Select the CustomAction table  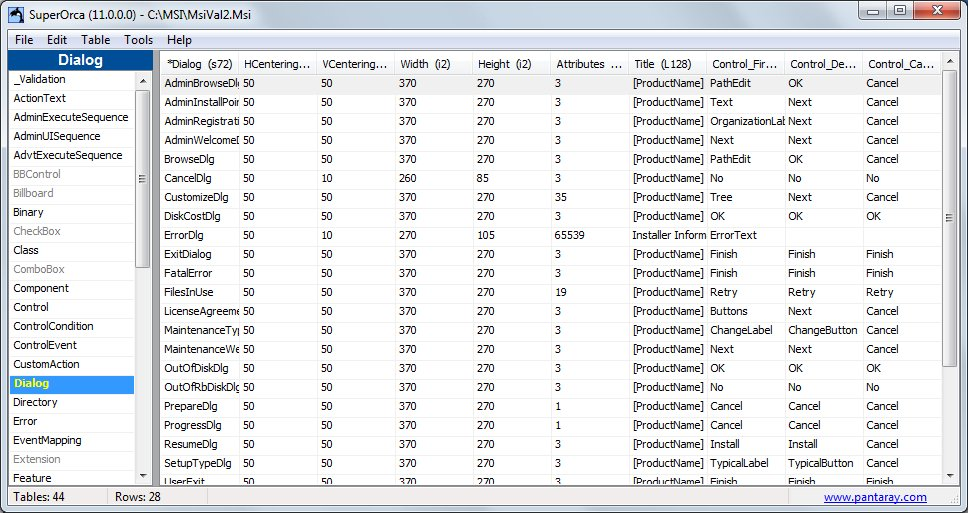(72, 365)
